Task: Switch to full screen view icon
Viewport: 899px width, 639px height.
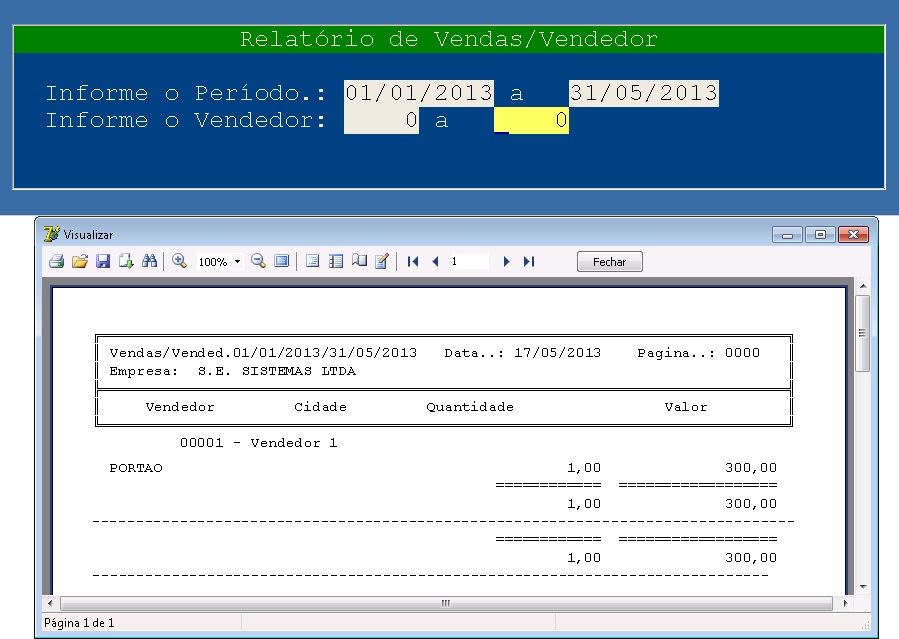Action: [281, 261]
